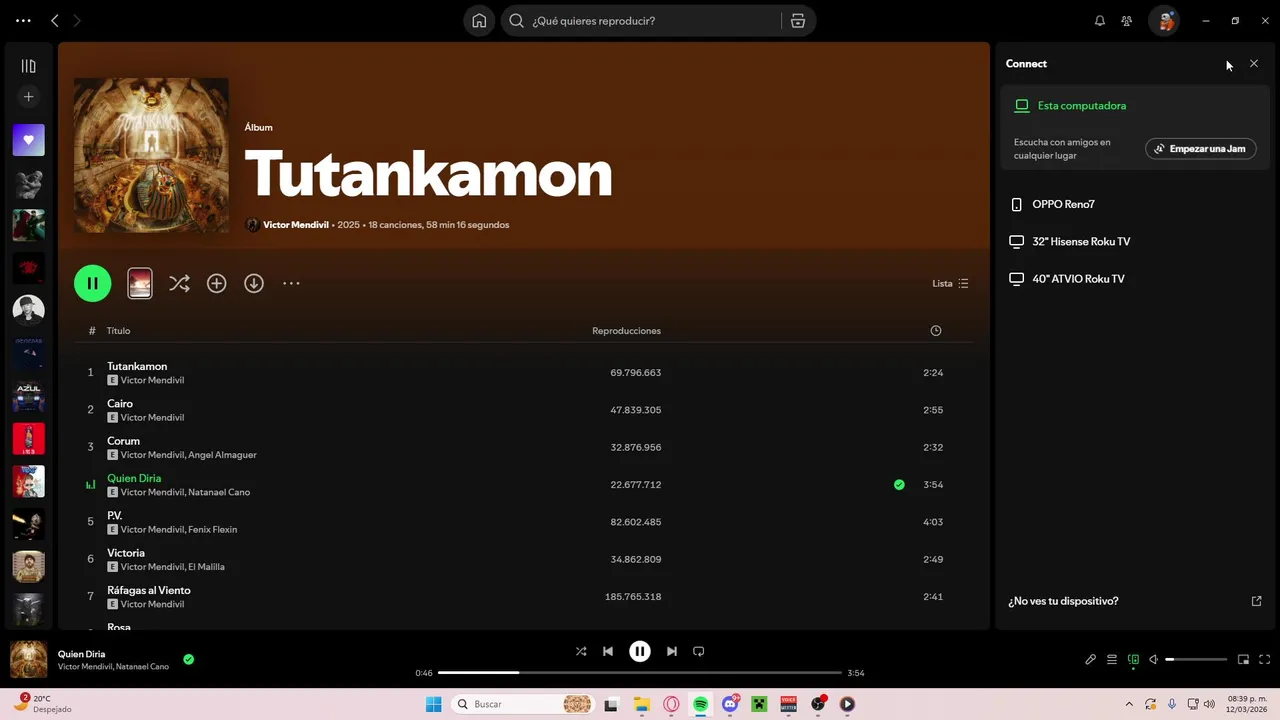Open Windows Start menu
The image size is (1280, 720).
pyautogui.click(x=434, y=704)
